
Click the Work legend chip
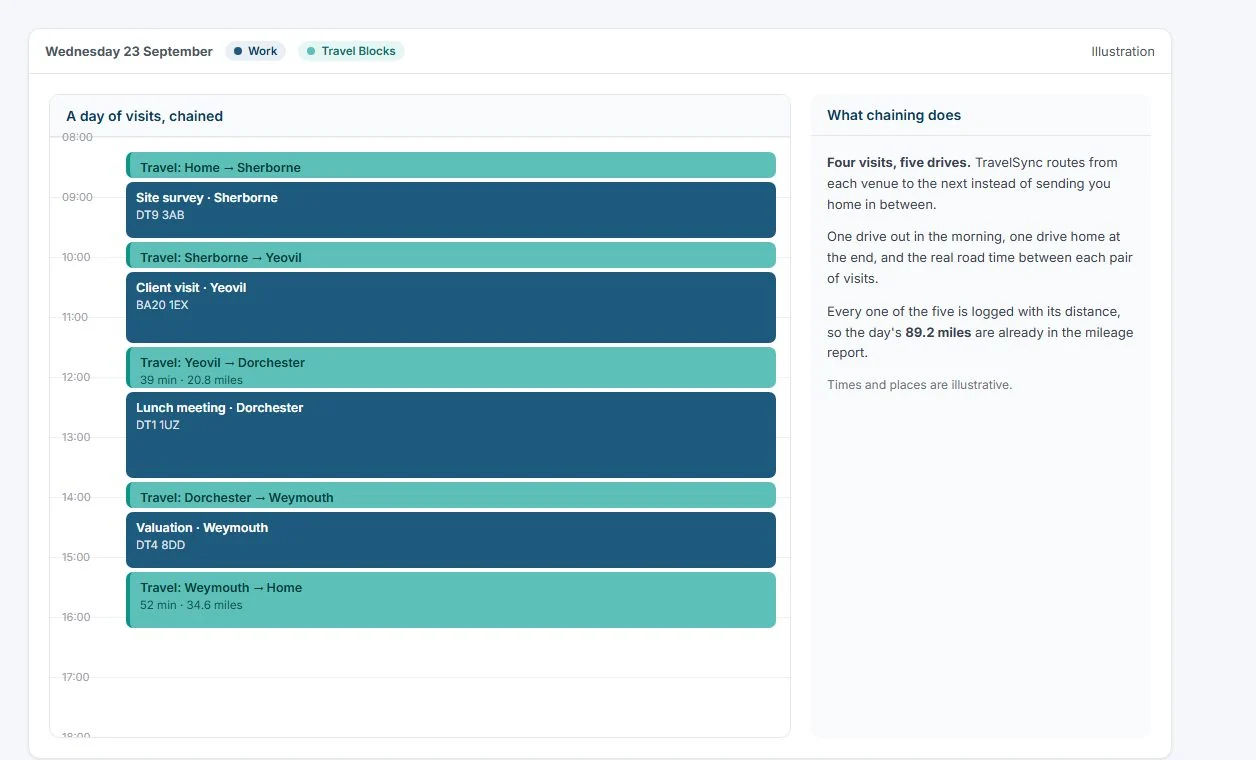[255, 51]
